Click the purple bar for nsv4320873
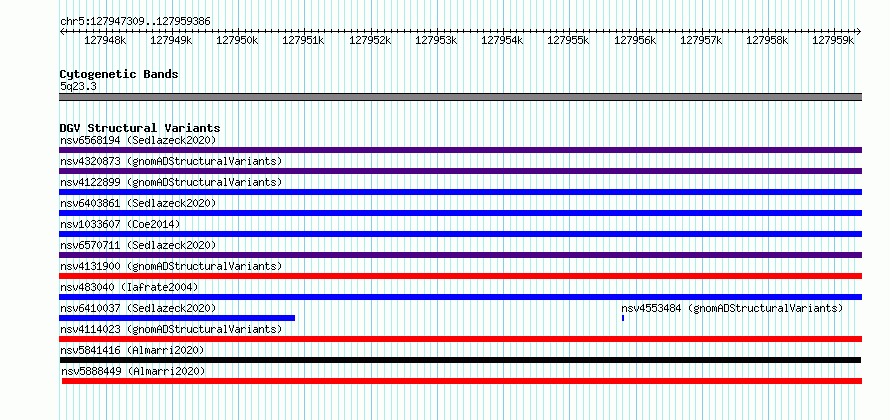The image size is (890, 420). tap(460, 171)
